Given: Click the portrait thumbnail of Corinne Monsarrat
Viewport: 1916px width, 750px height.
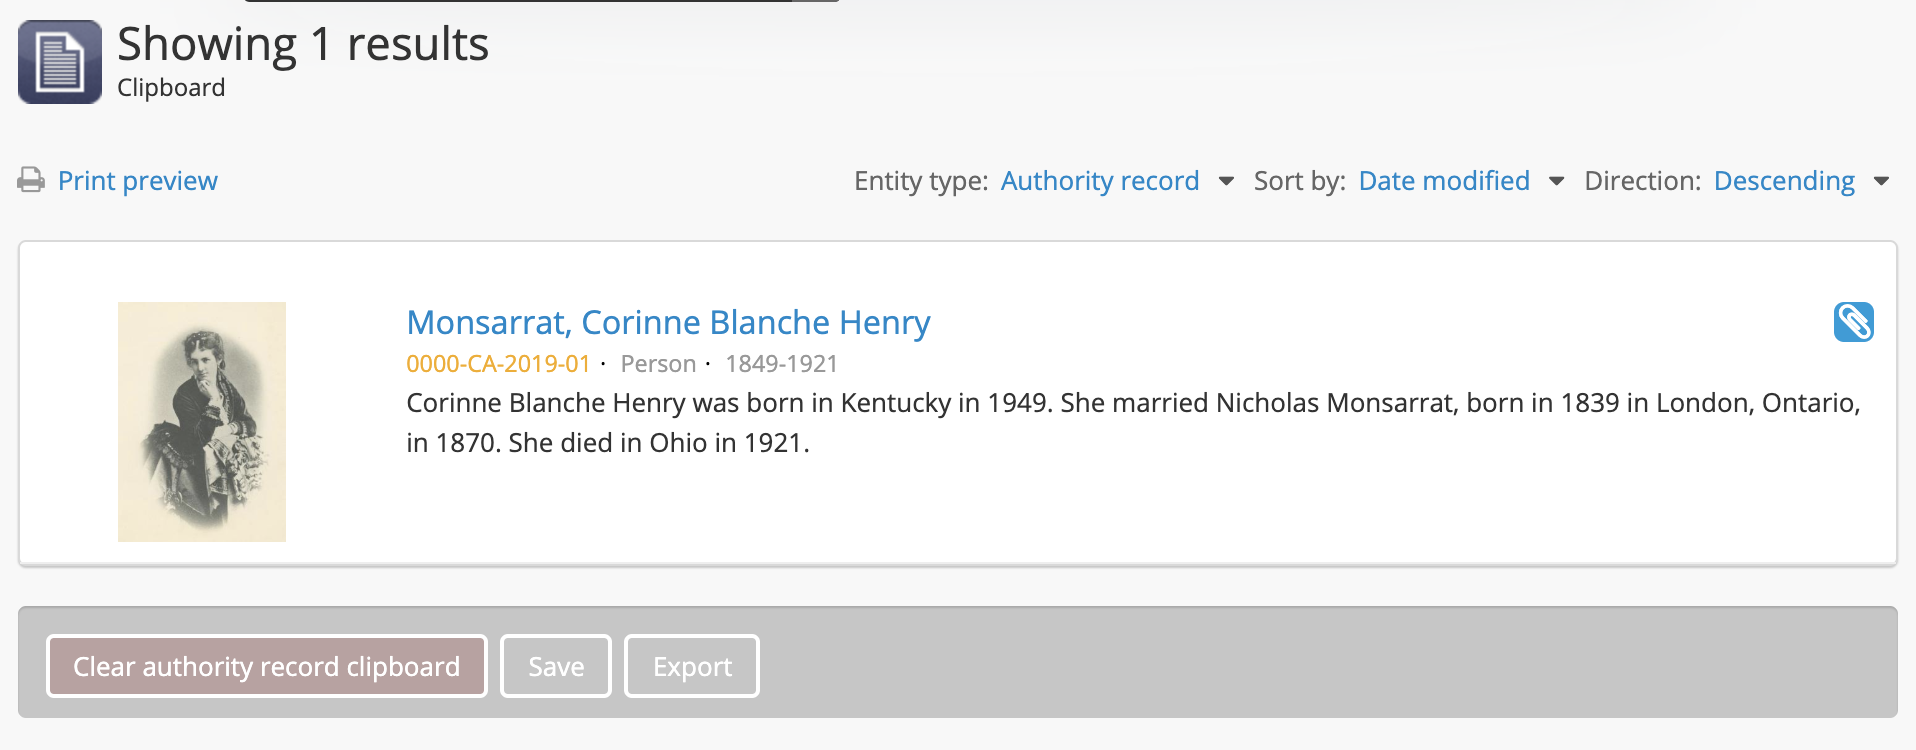Looking at the screenshot, I should (202, 421).
